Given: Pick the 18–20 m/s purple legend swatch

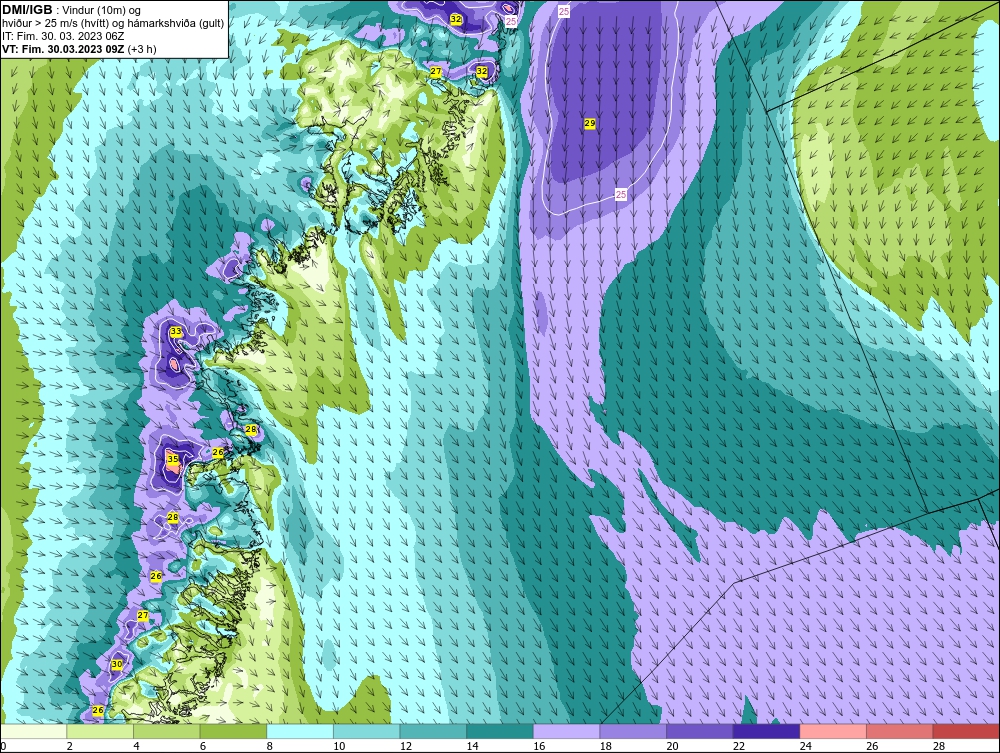Looking at the screenshot, I should coord(633,731).
